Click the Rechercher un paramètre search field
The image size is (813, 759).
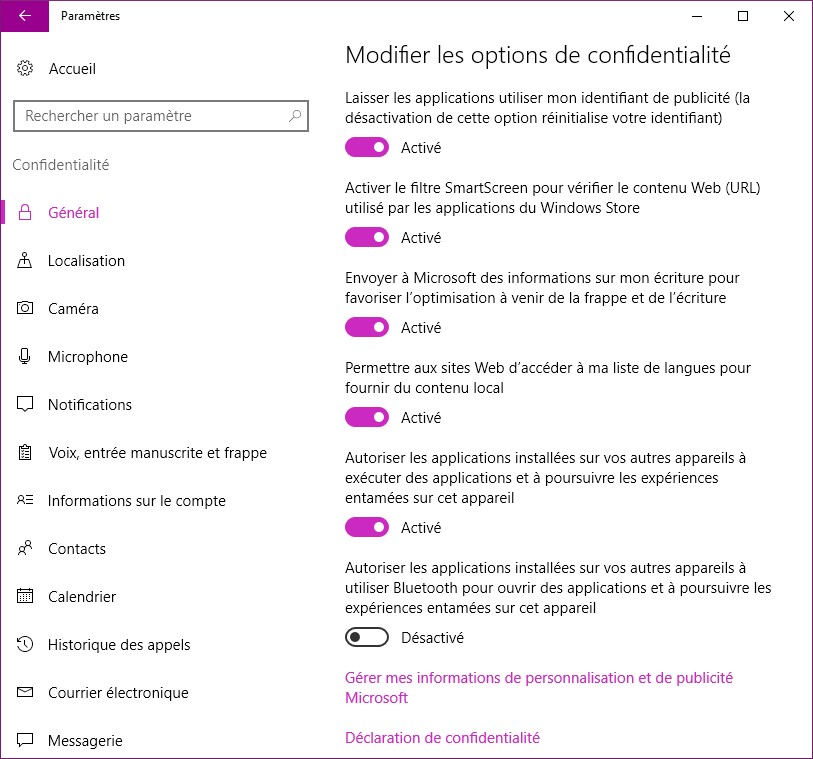[x=150, y=116]
